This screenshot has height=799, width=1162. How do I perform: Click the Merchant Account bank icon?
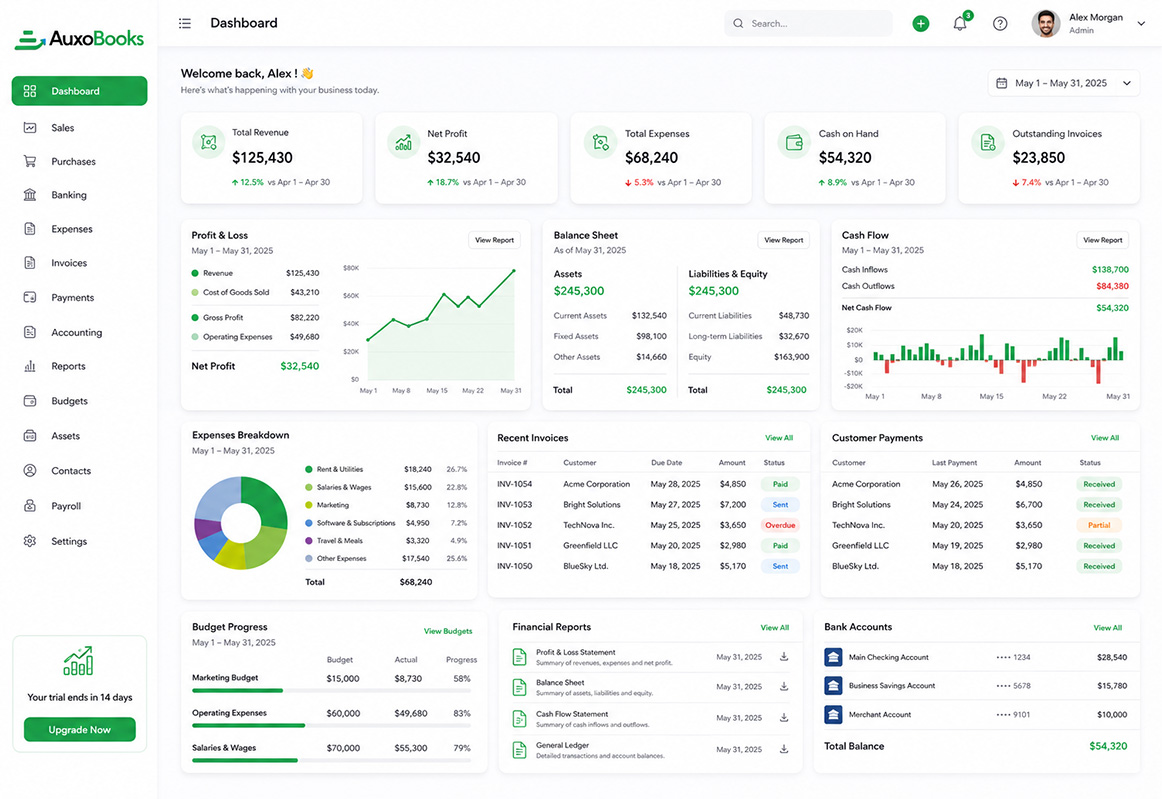833,715
